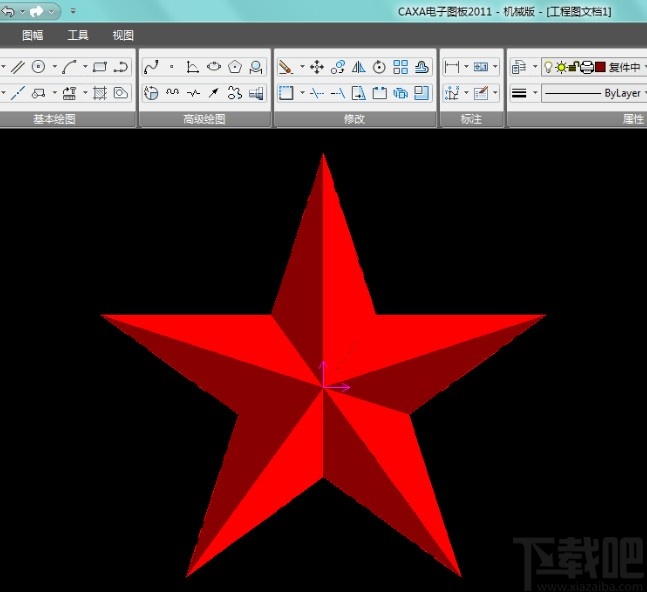Screen dimensions: 647x592
Task: Click the dimension edit pencil icon
Action: pyautogui.click(x=481, y=93)
